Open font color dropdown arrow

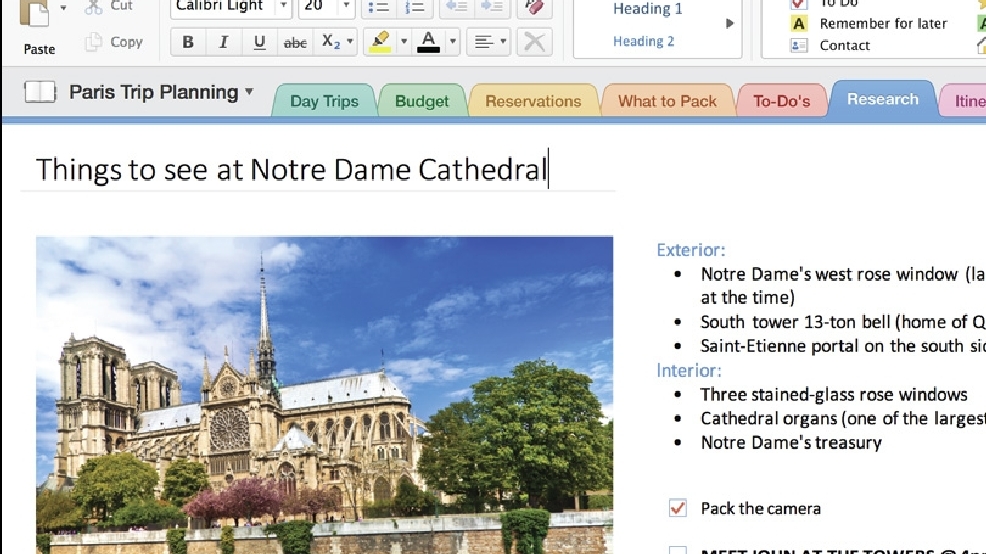tap(453, 42)
